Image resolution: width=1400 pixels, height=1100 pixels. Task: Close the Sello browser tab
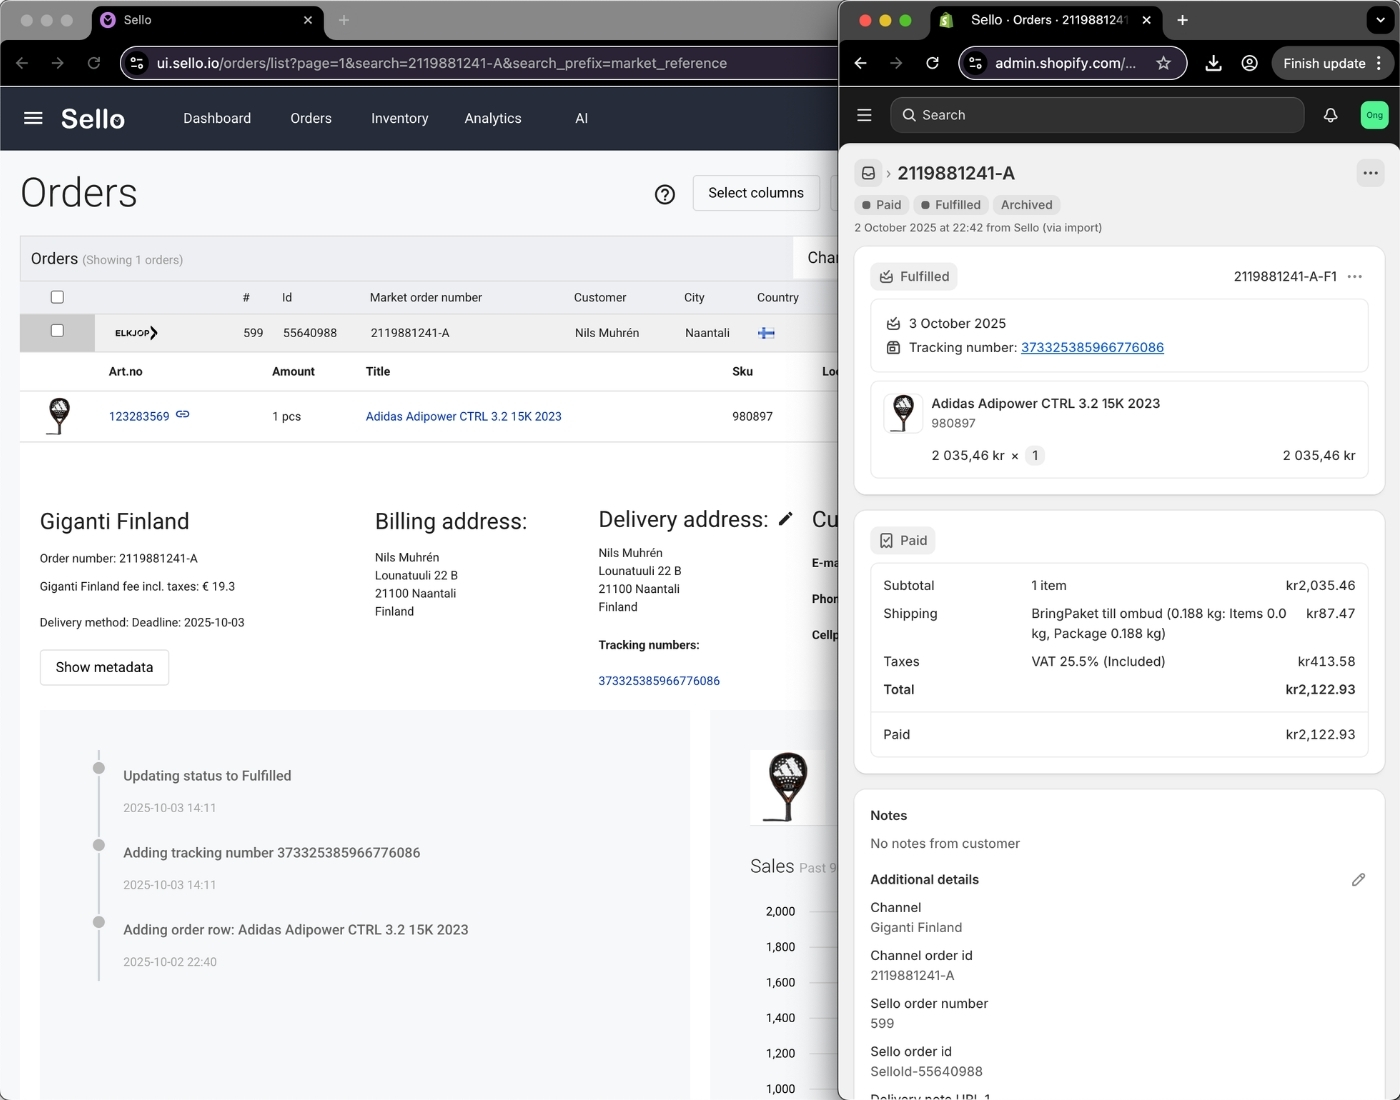[x=308, y=20]
